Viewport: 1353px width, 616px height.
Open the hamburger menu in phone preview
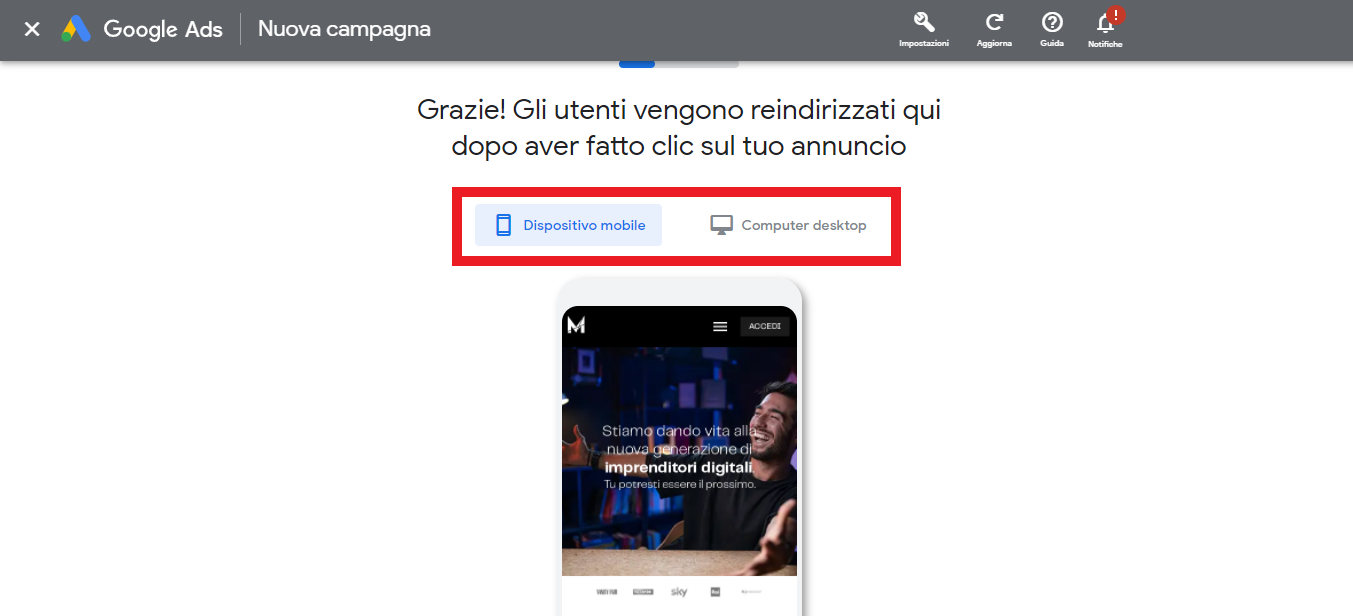pos(720,326)
